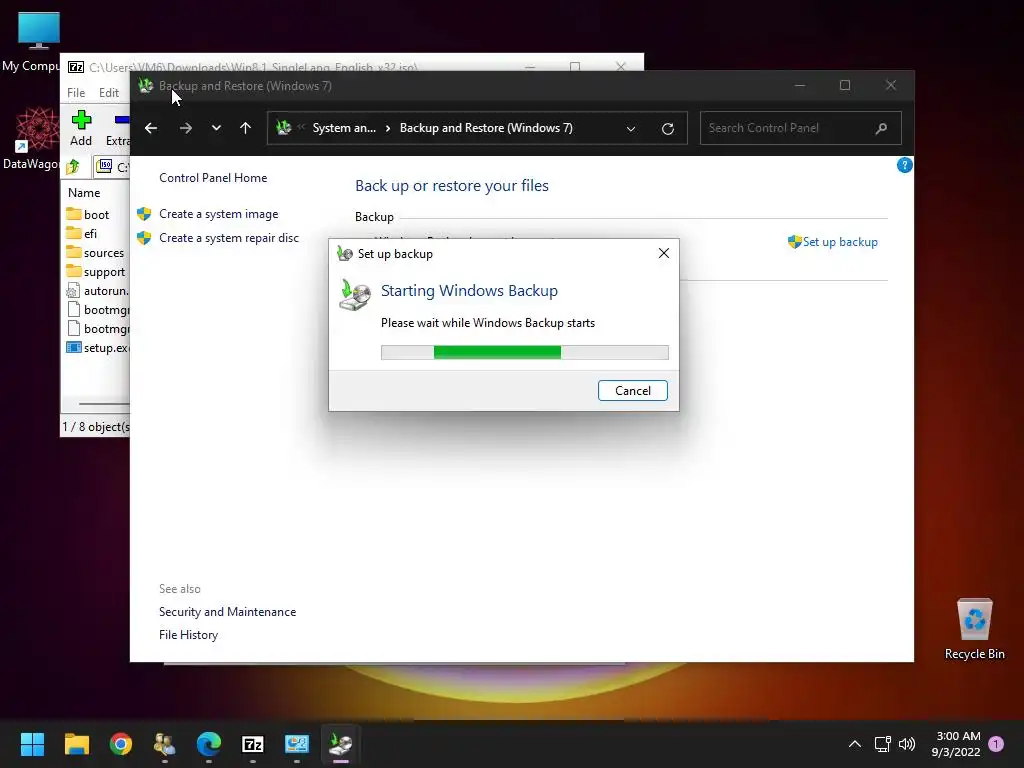Click the window title icon of Backup and Restore
The width and height of the screenshot is (1024, 768).
[146, 86]
